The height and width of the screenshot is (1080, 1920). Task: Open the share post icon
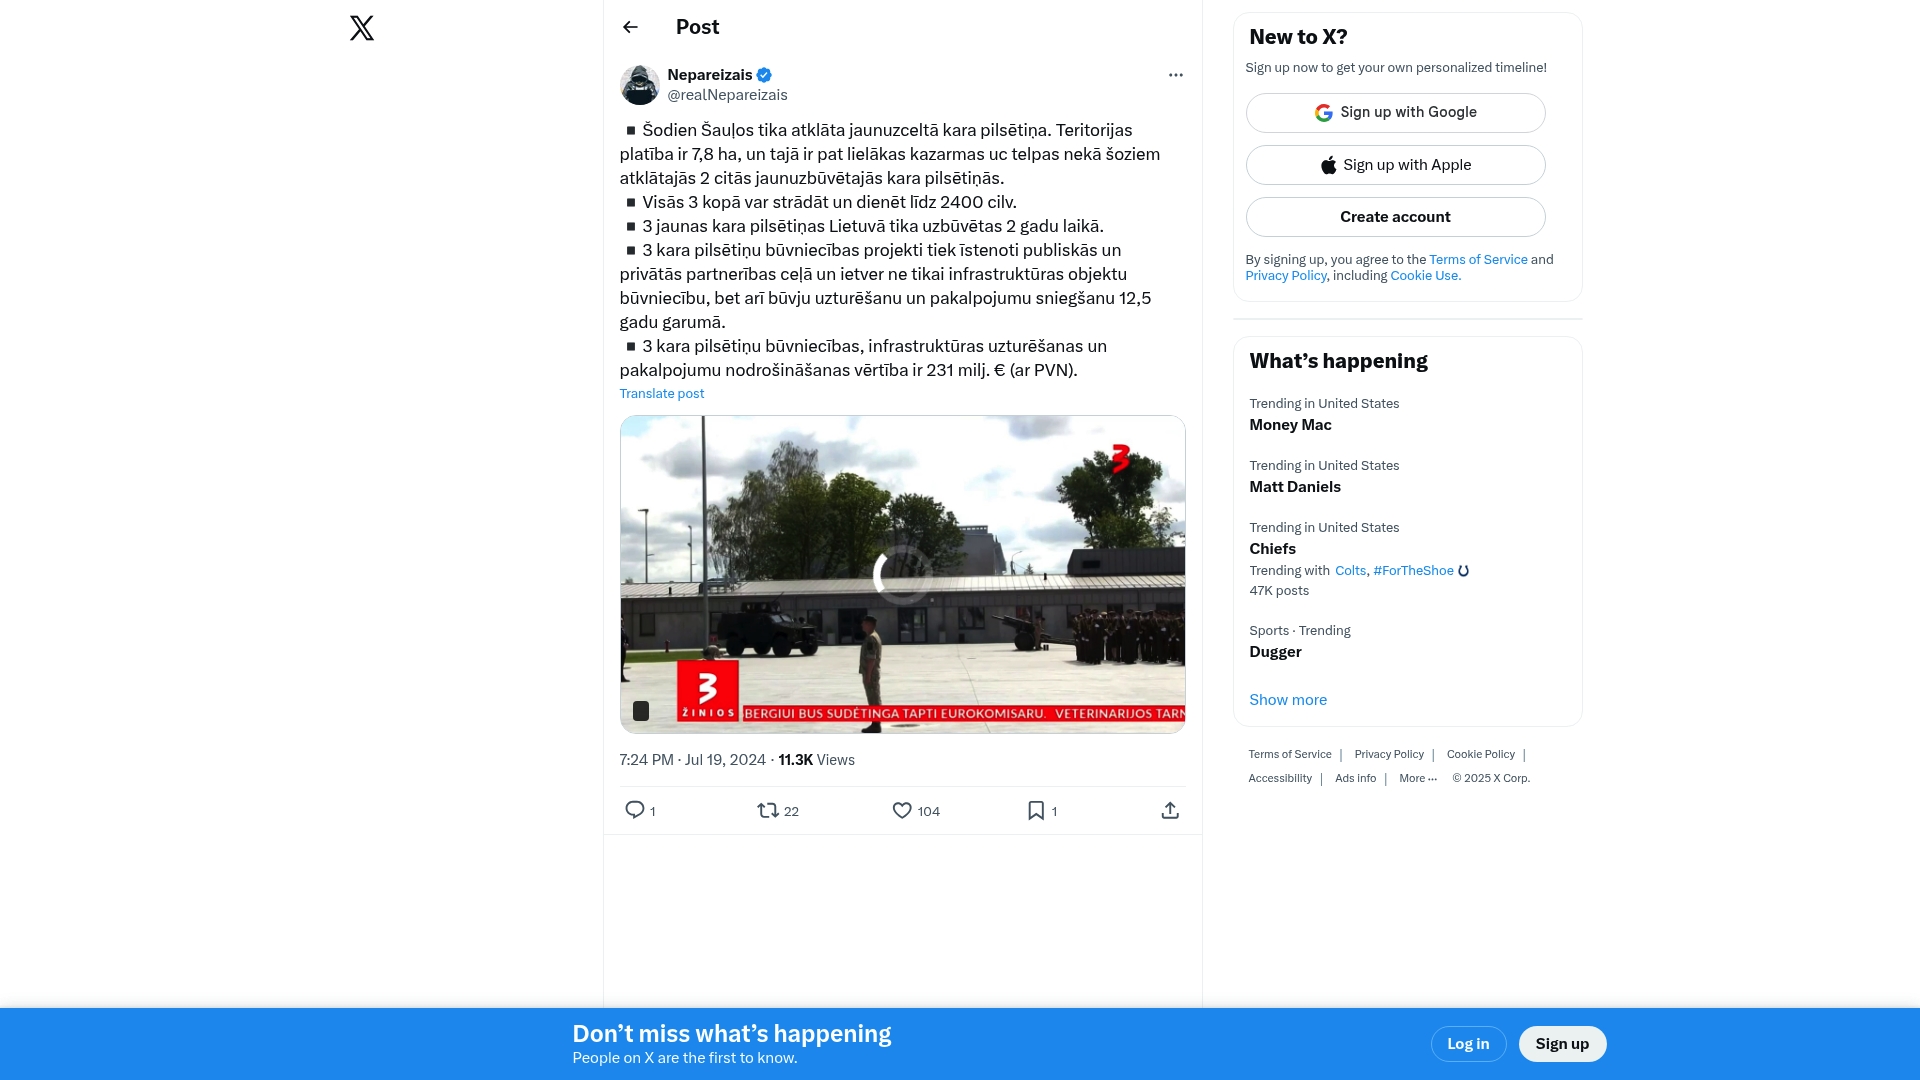pos(1170,810)
